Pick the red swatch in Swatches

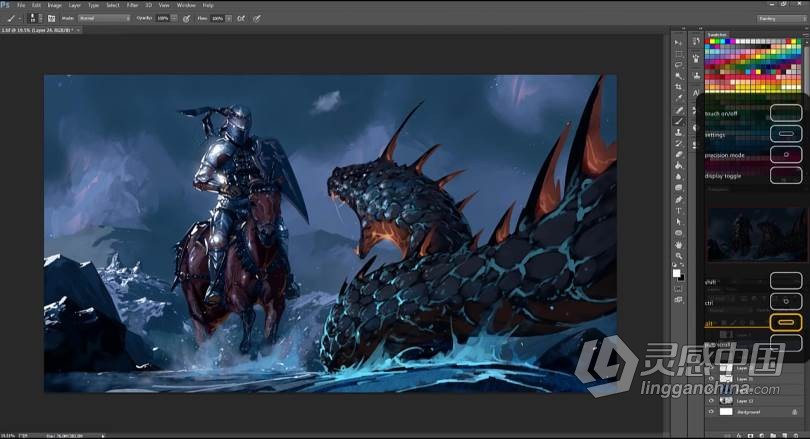click(708, 41)
